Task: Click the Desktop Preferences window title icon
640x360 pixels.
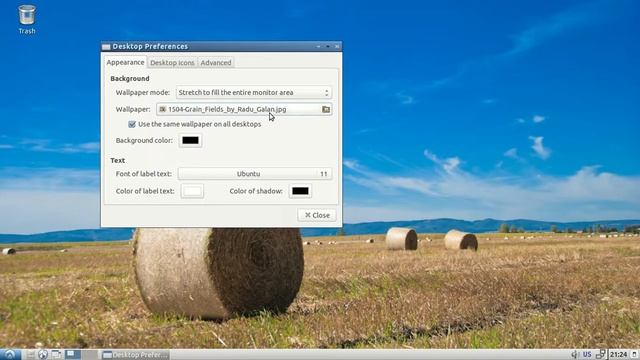Action: coord(106,47)
